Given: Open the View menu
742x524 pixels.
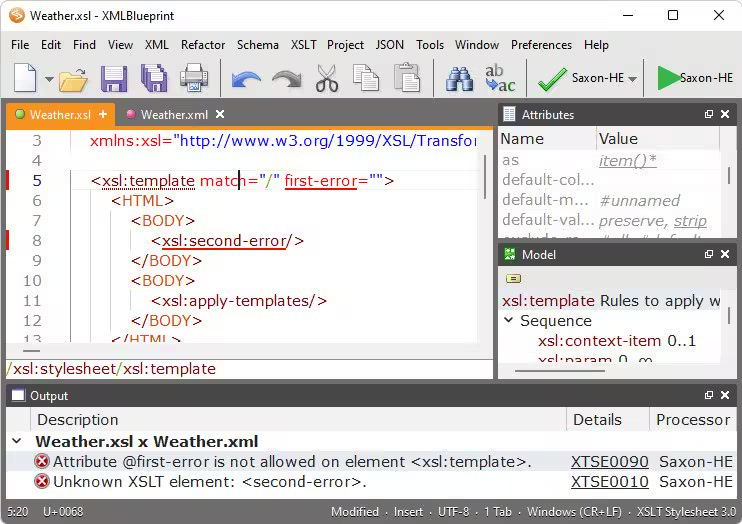Looking at the screenshot, I should pos(120,45).
